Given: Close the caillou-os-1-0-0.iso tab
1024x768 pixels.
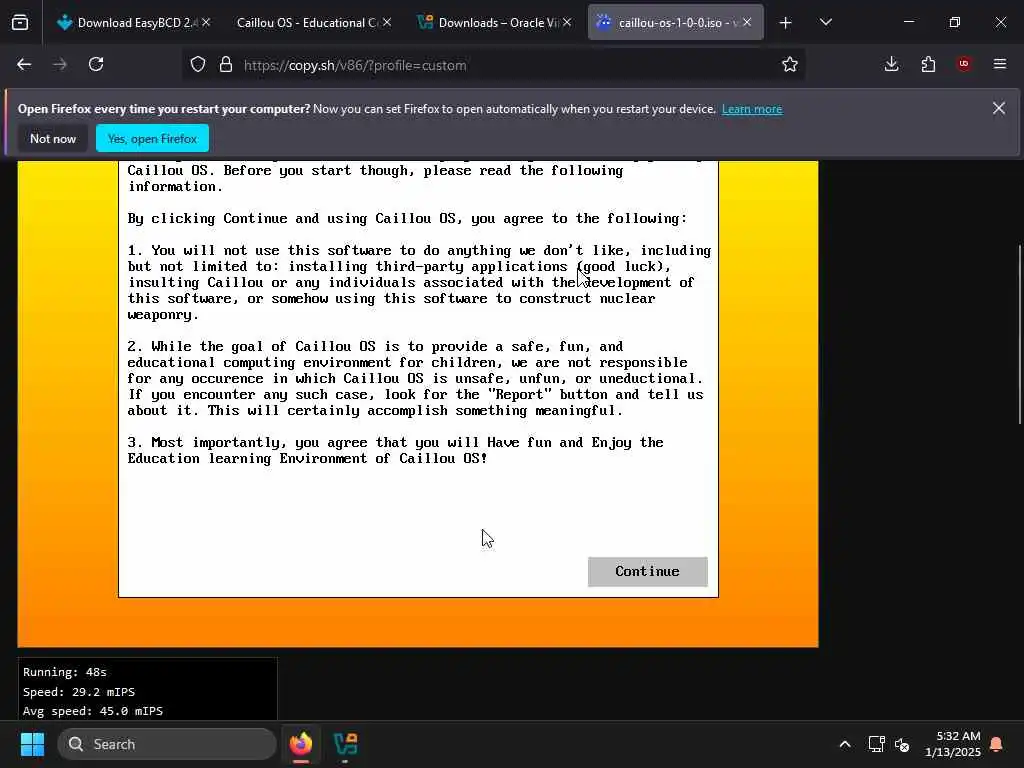Looking at the screenshot, I should click(x=747, y=22).
